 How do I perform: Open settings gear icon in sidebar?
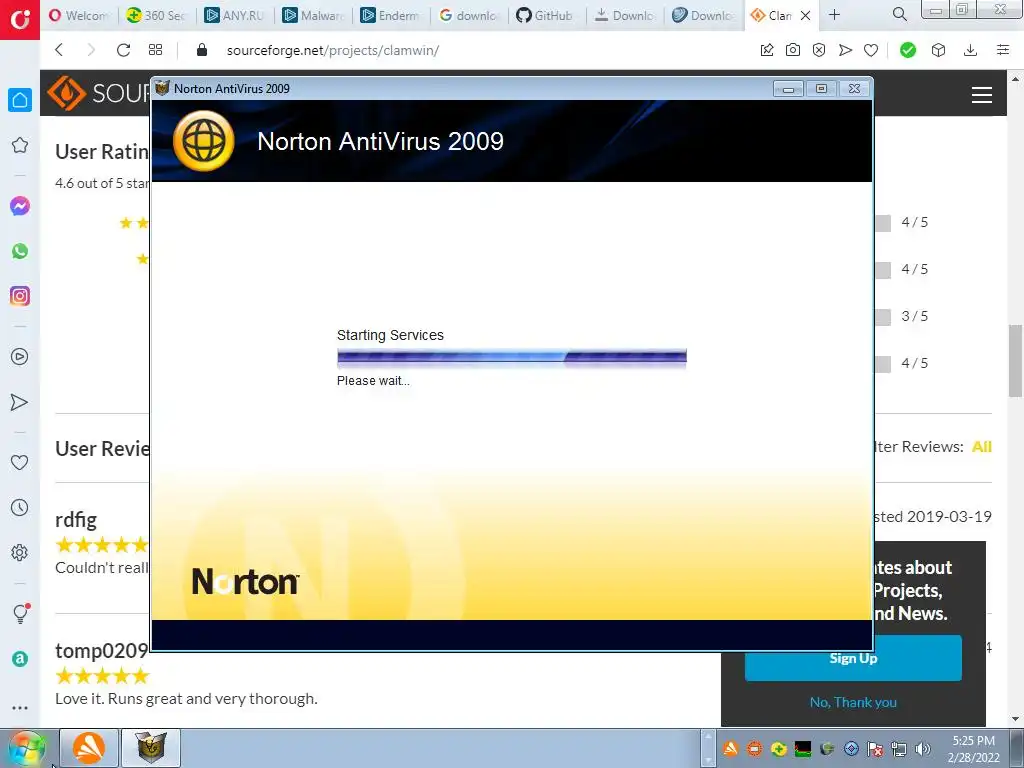tap(20, 552)
